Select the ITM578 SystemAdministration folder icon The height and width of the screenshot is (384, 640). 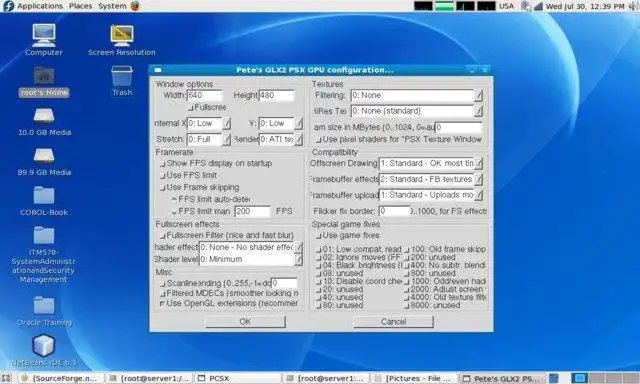pyautogui.click(x=43, y=254)
